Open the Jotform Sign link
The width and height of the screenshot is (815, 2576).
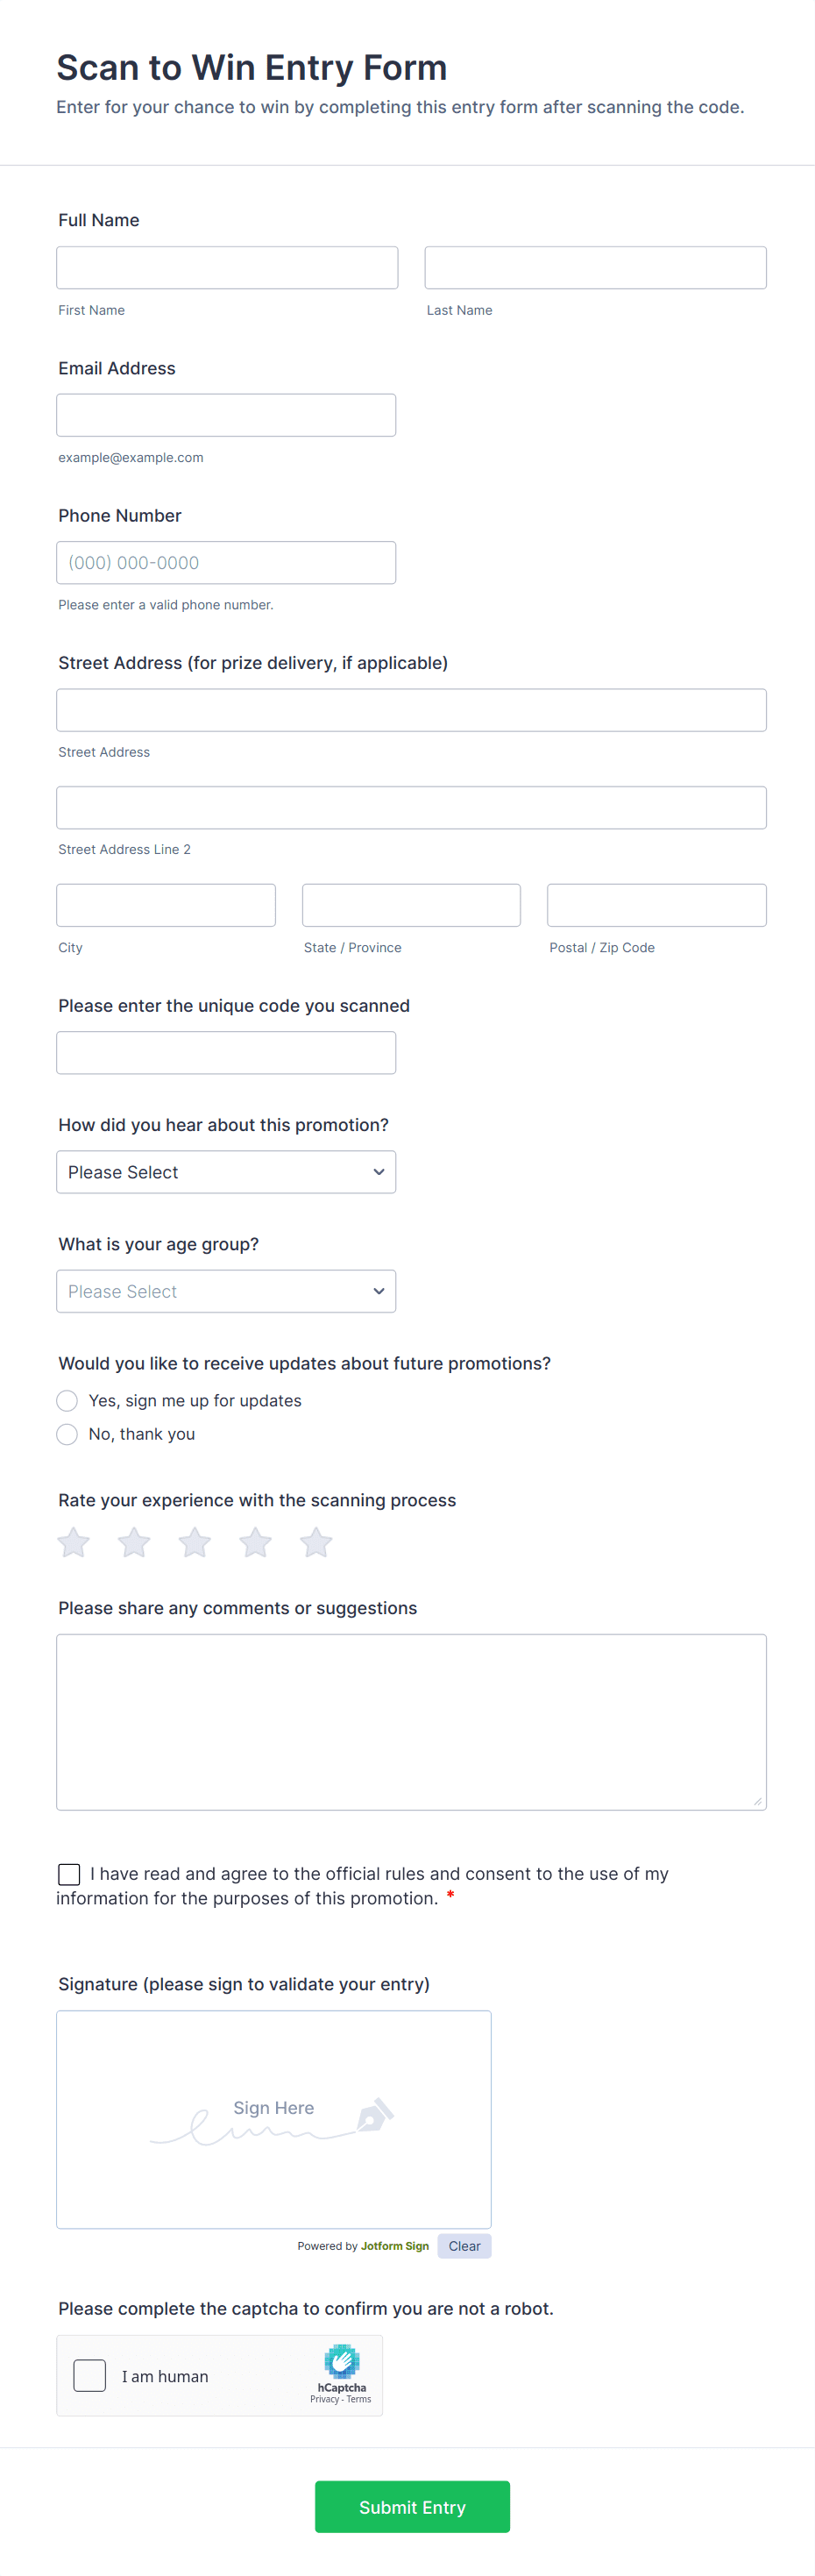point(395,2246)
